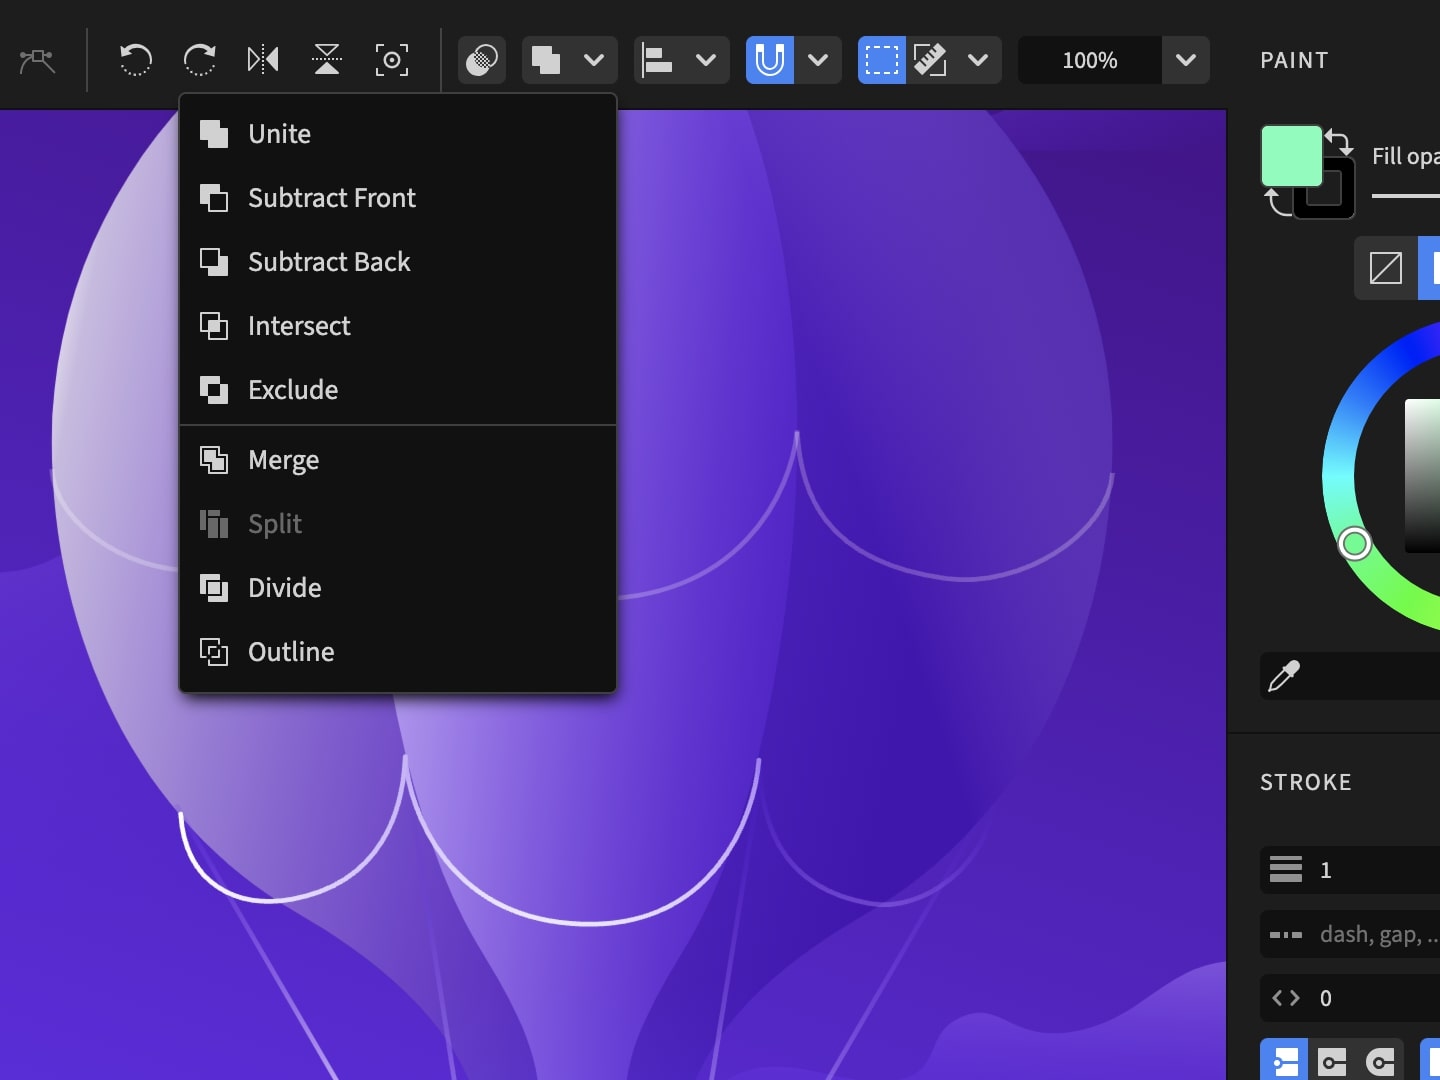This screenshot has height=1080, width=1440.
Task: Choose Subtract Back from the menu
Action: point(397,262)
